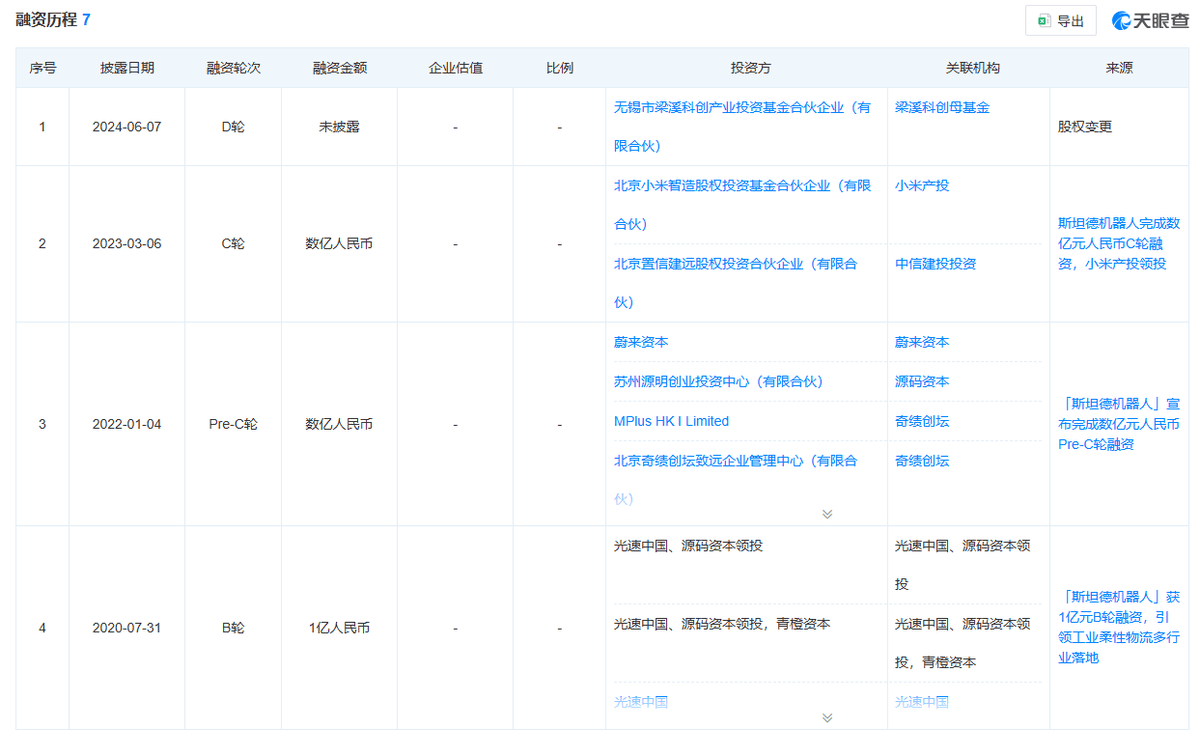
Task: Expand the B轮 investor list chevron
Action: pyautogui.click(x=827, y=718)
